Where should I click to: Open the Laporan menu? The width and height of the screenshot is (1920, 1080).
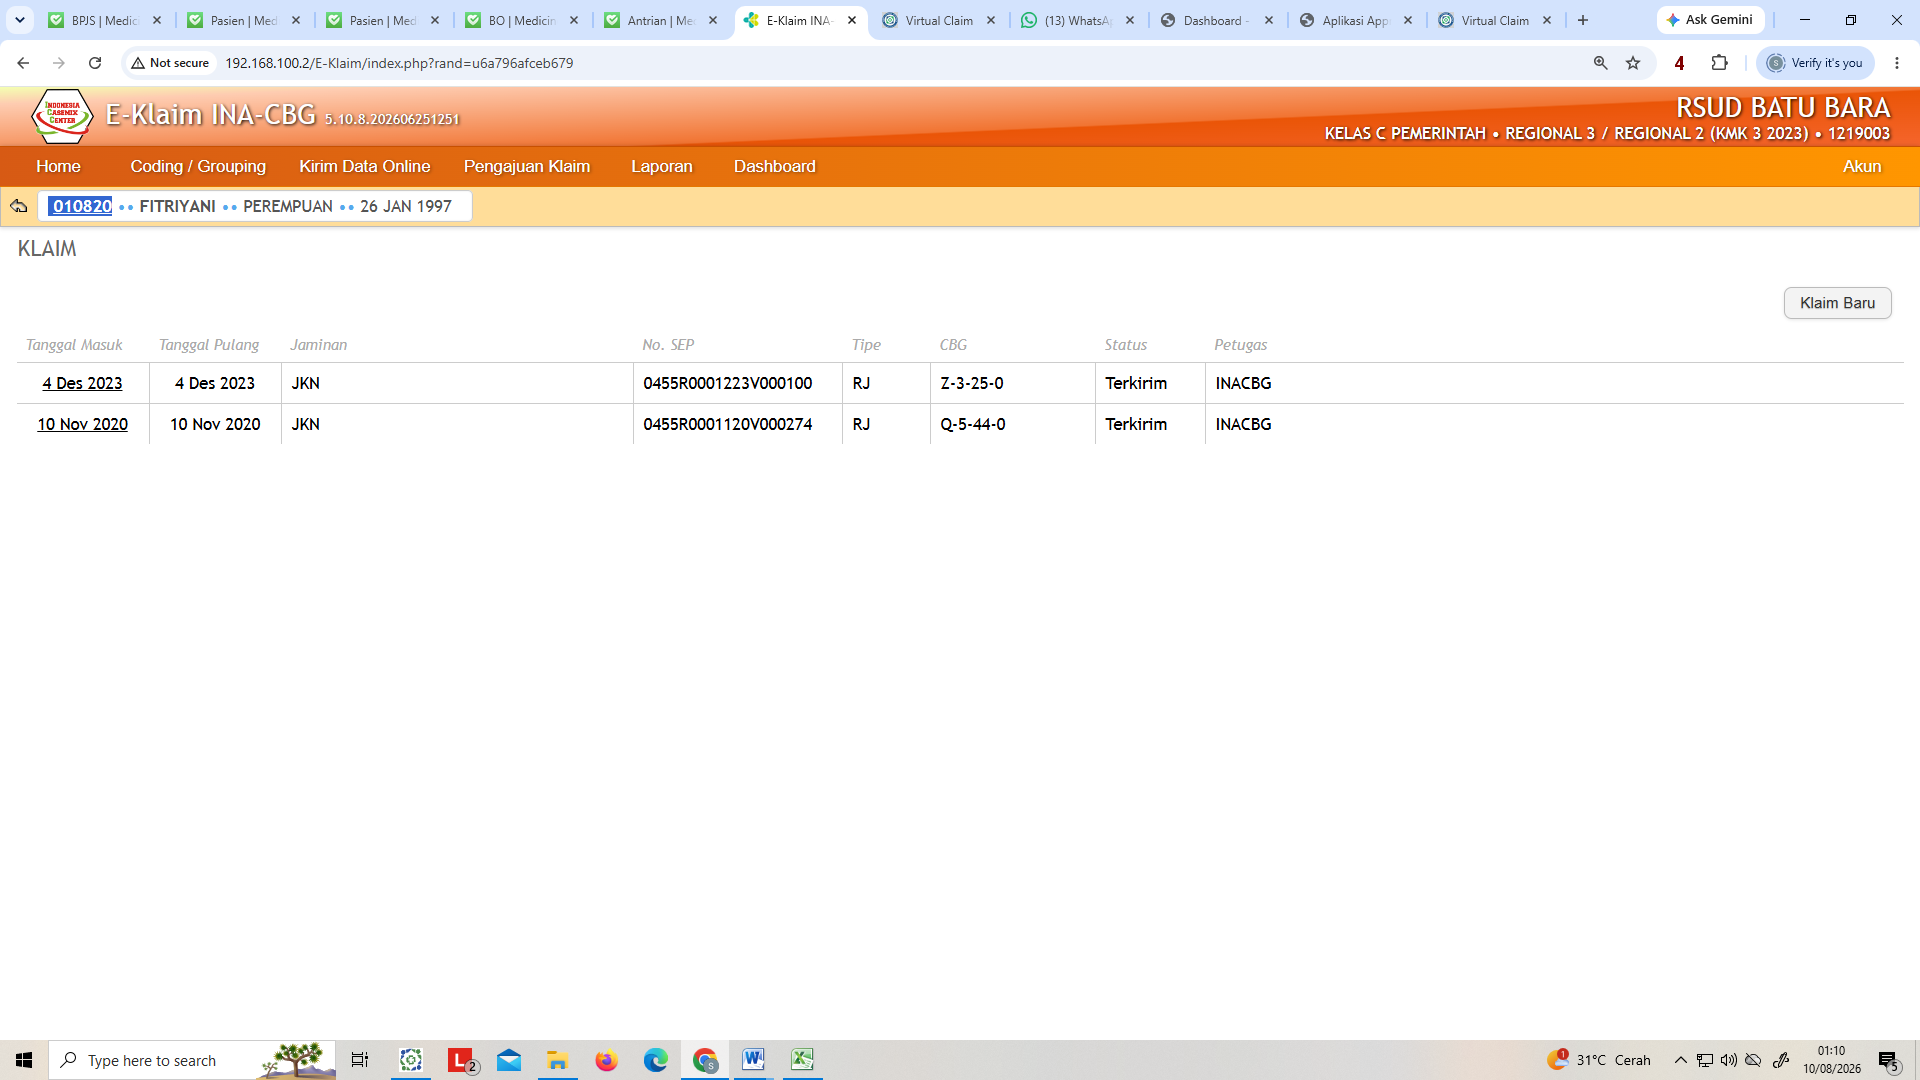(x=661, y=167)
